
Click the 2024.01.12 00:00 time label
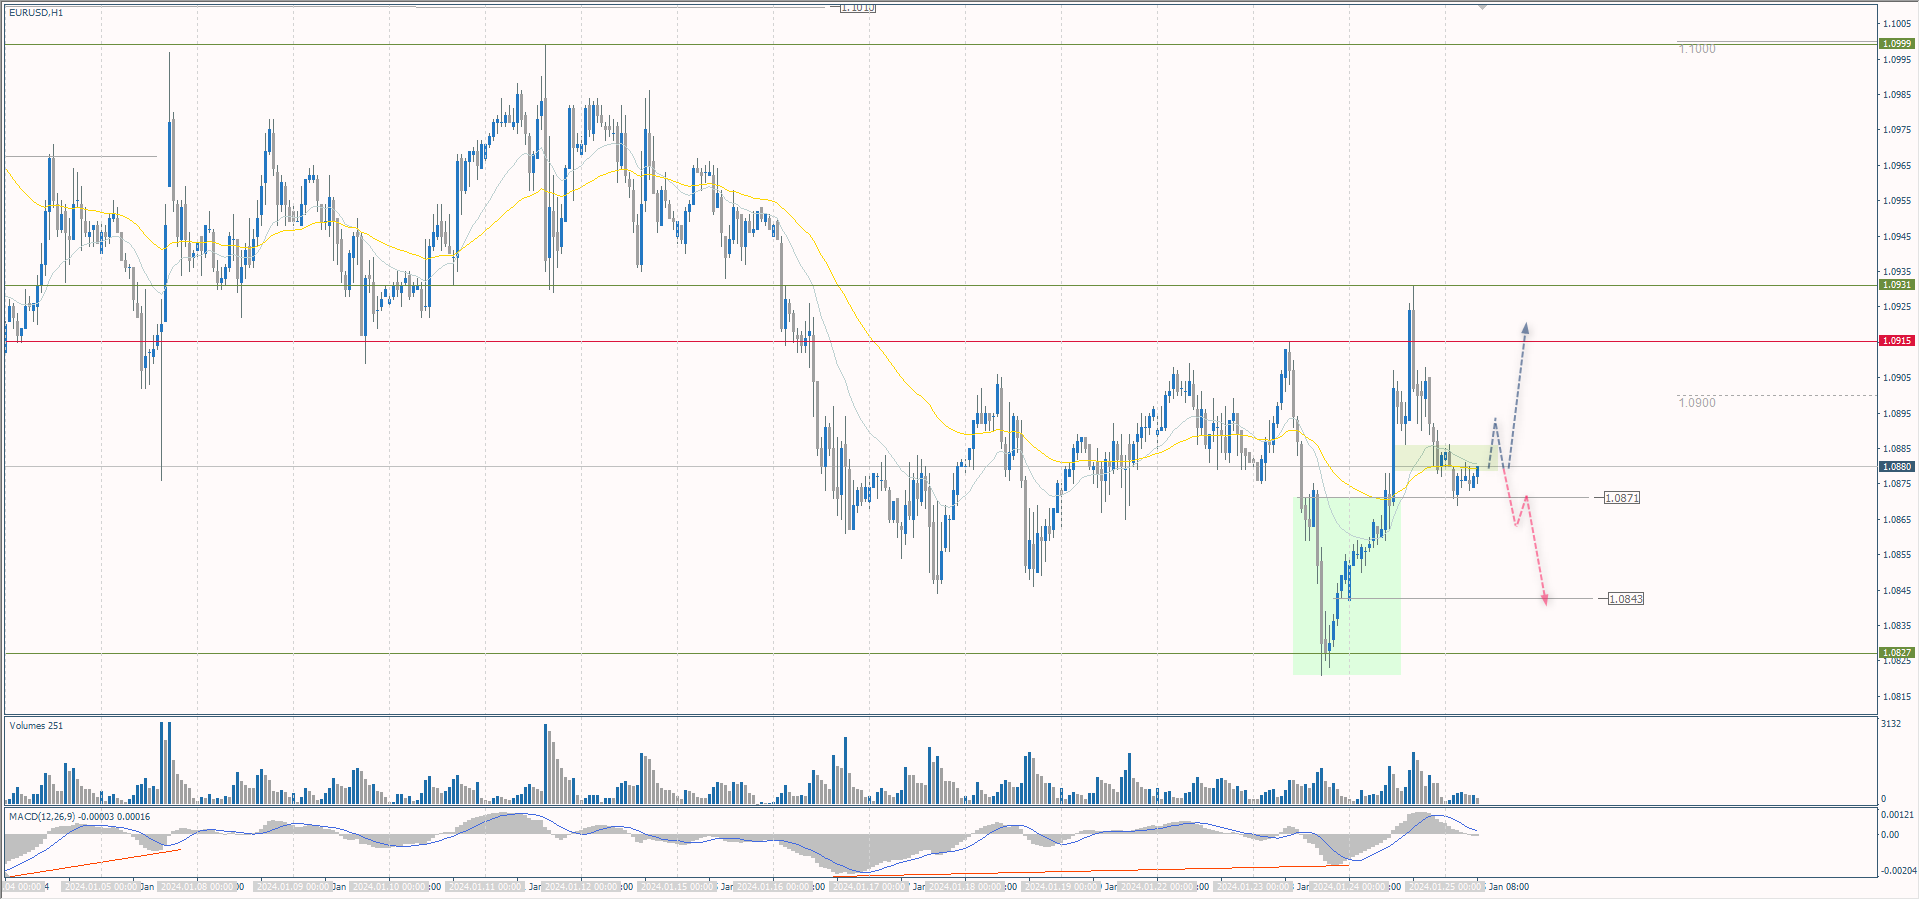coord(581,887)
